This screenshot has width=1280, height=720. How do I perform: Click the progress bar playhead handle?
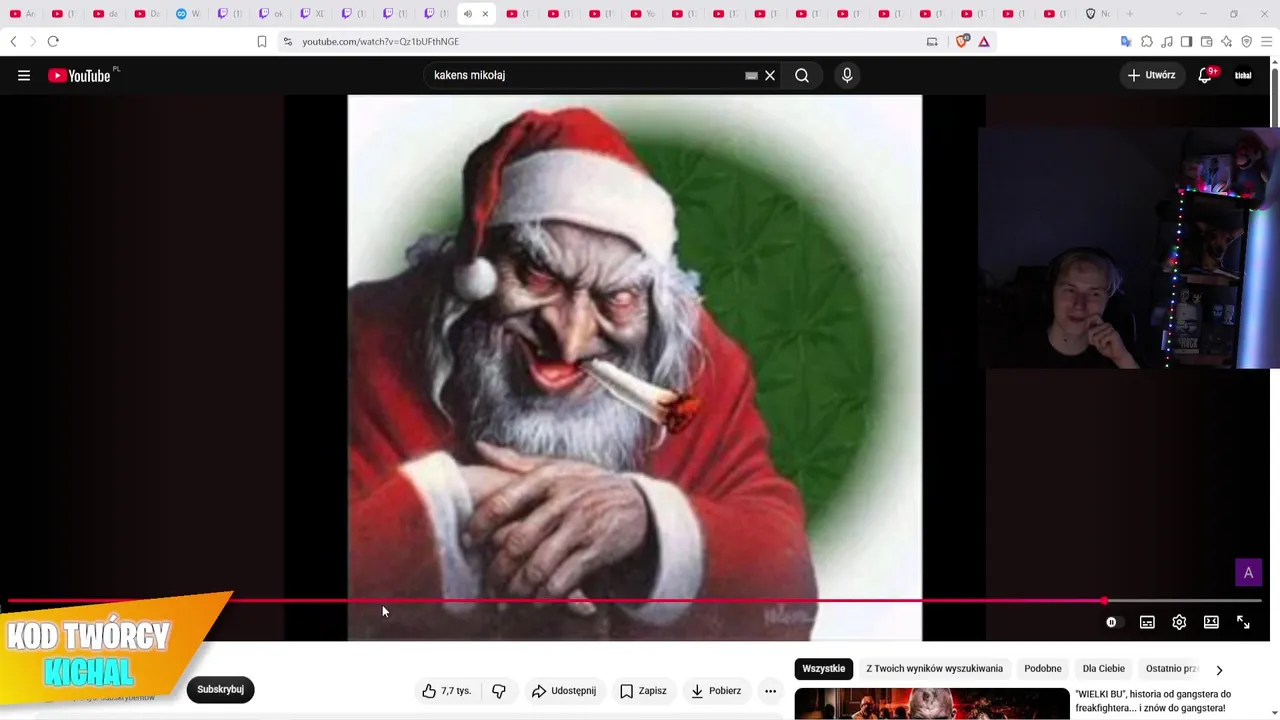tap(1104, 601)
